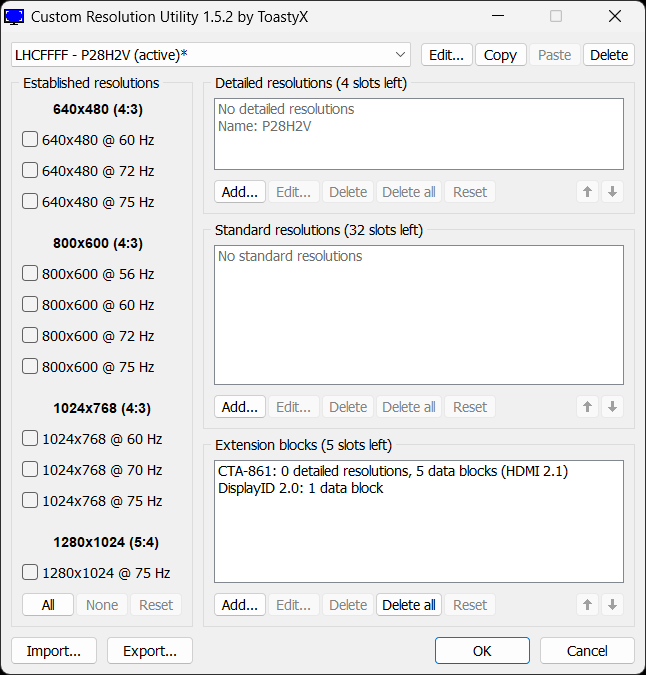Tick 1024x768 @ 70 Hz option
The image size is (646, 675).
click(30, 470)
